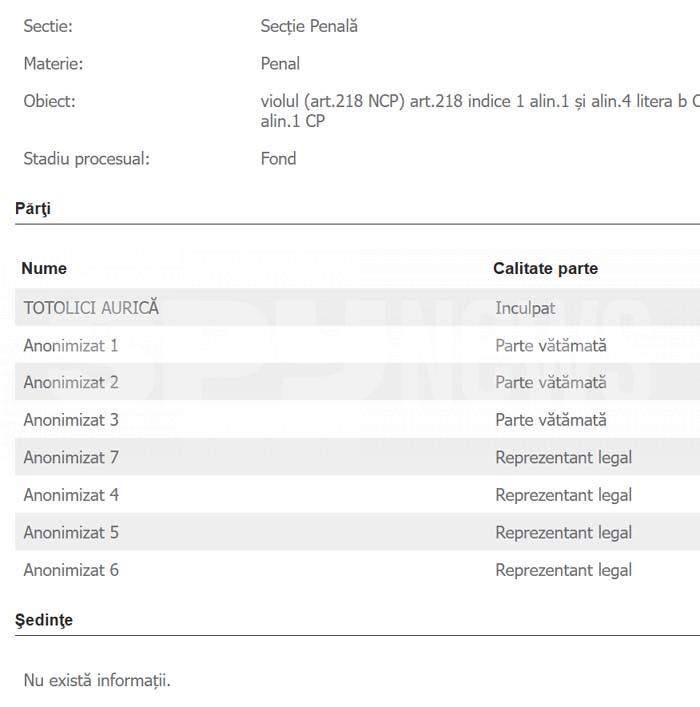Click the violul art.218 Obiect text
700x707 pixels.
pyautogui.click(x=480, y=111)
